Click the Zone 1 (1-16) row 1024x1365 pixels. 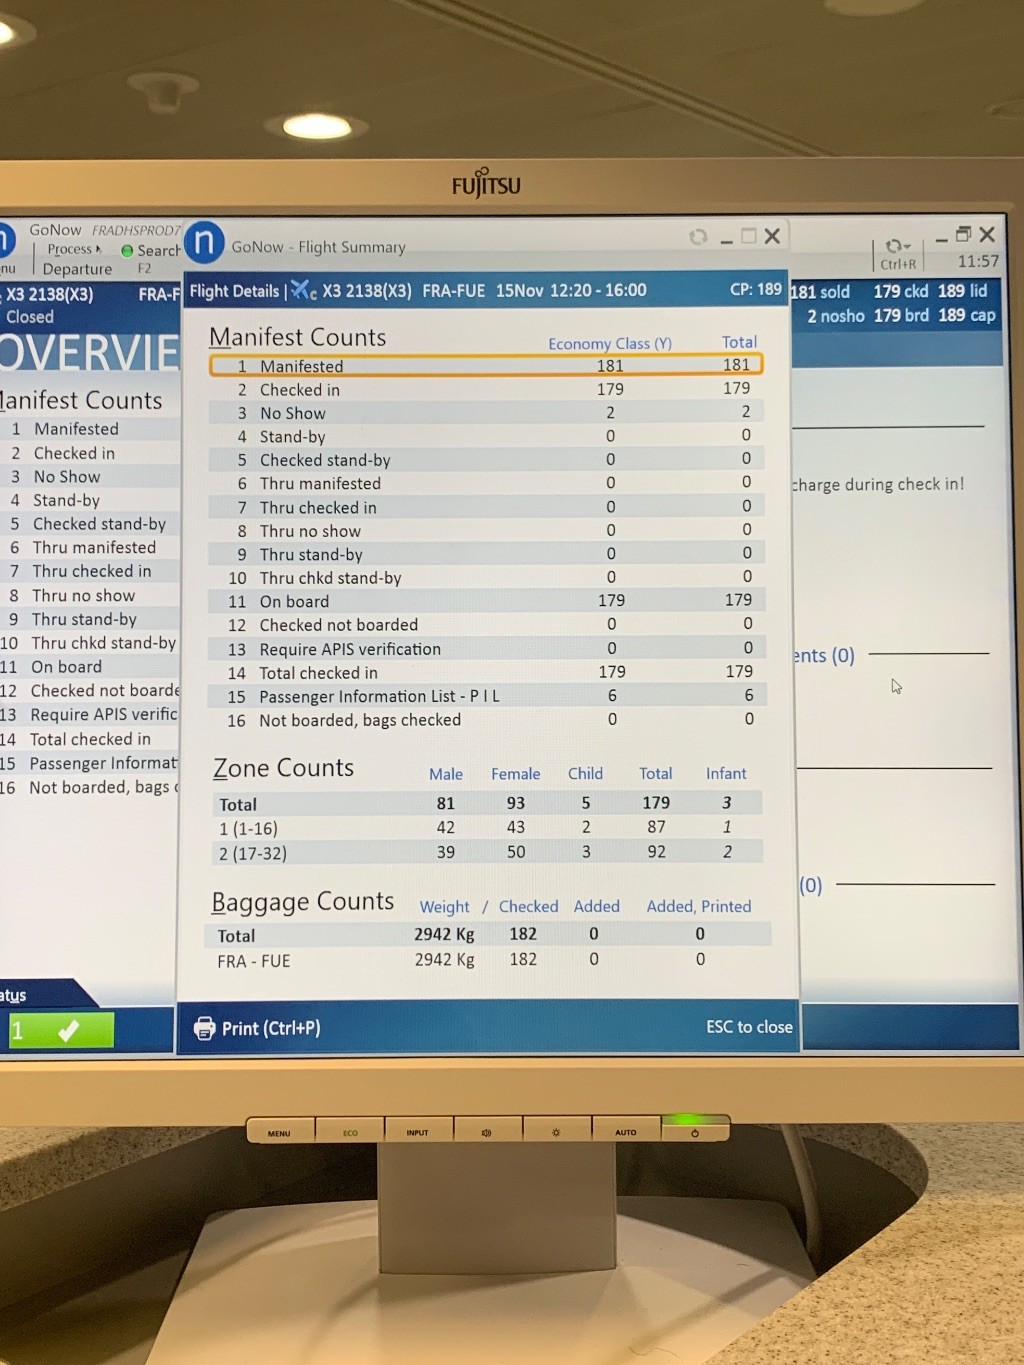485,828
